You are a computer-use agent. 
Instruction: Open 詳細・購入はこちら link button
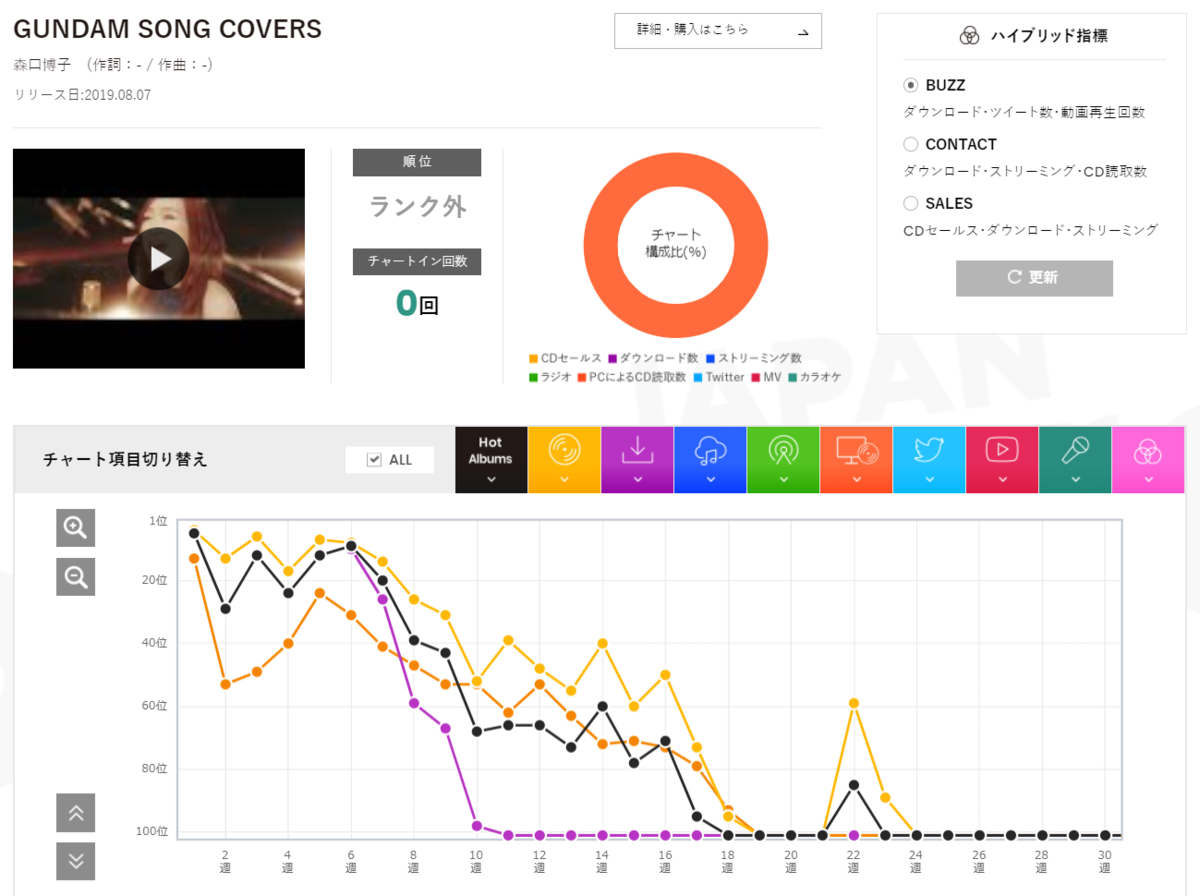(718, 31)
